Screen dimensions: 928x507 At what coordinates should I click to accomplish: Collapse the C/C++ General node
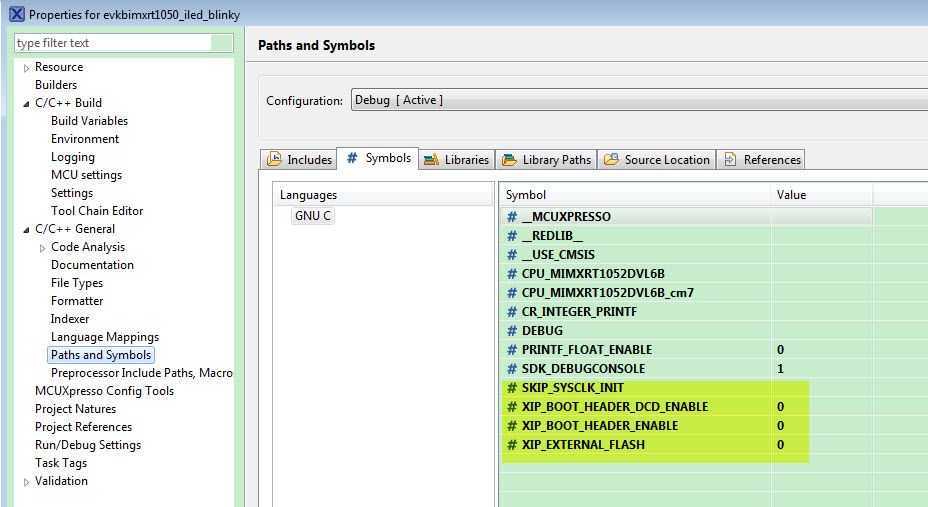tap(26, 230)
